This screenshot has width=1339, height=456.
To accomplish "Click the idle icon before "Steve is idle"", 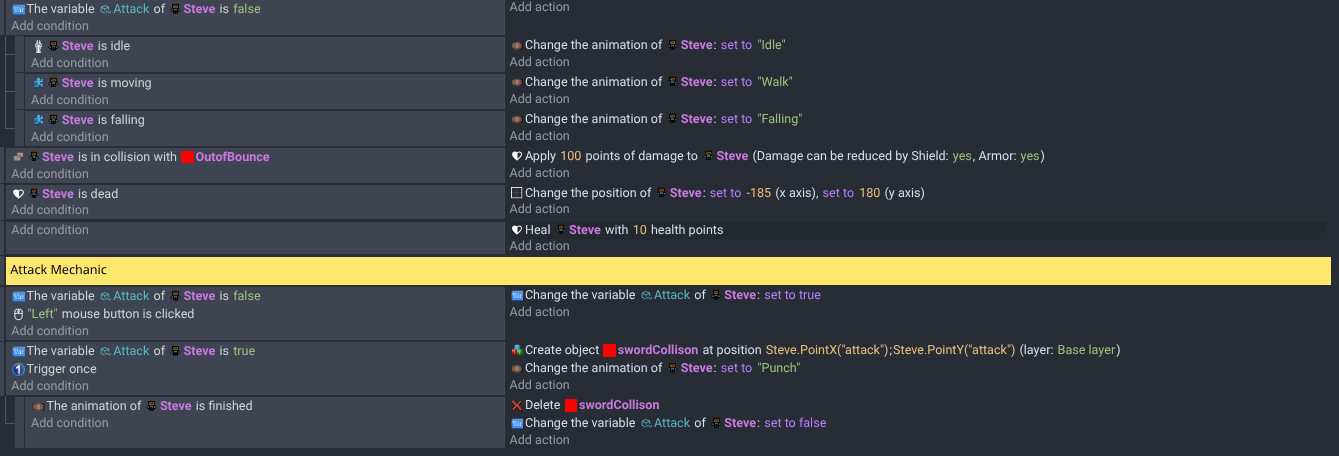I will [x=38, y=46].
